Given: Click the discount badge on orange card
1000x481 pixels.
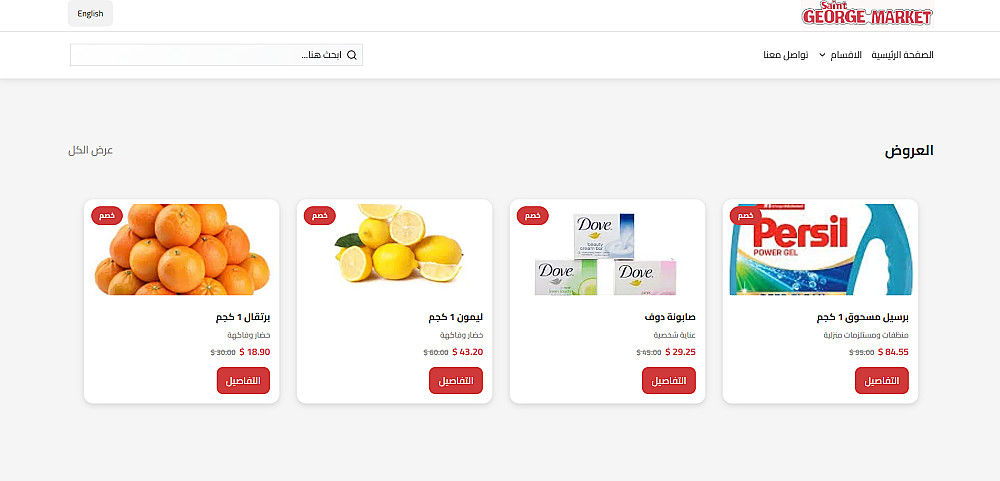Looking at the screenshot, I should [106, 215].
